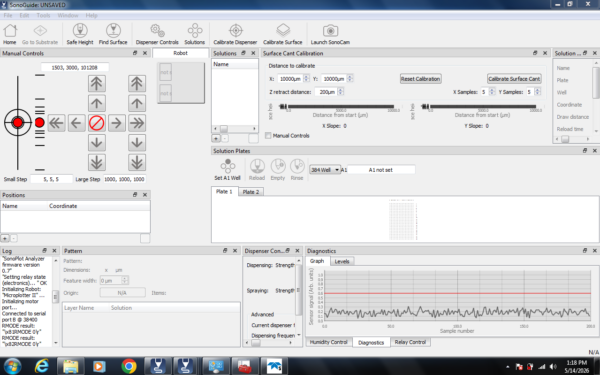Open the Help menu
This screenshot has height=375, width=600.
(91, 15)
